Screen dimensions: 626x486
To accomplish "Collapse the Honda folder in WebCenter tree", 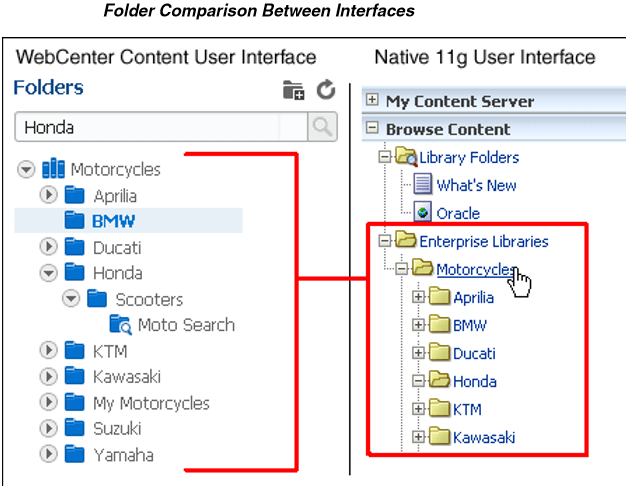I will coord(49,272).
